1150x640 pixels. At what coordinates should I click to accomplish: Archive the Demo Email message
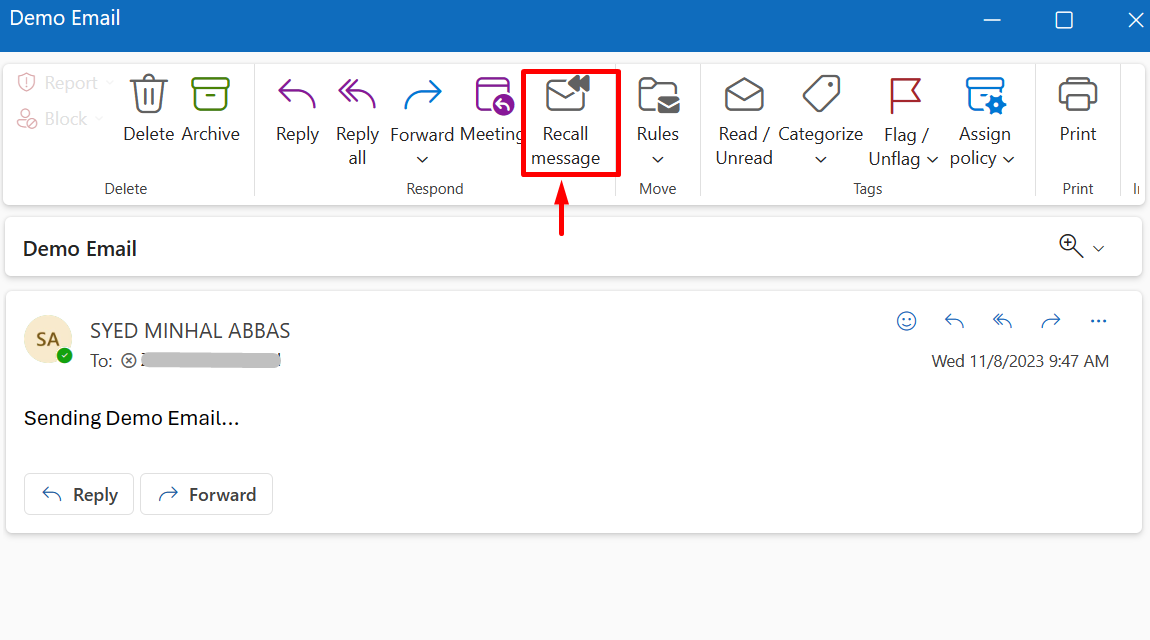210,95
